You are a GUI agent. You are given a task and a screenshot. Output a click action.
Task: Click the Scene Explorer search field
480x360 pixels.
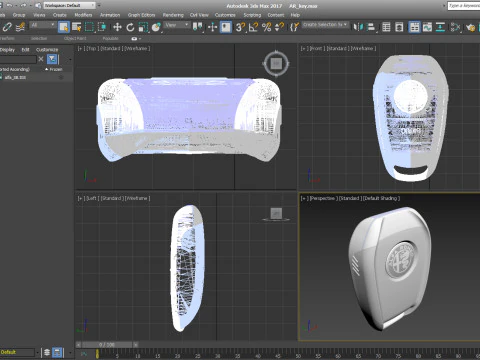pyautogui.click(x=18, y=59)
